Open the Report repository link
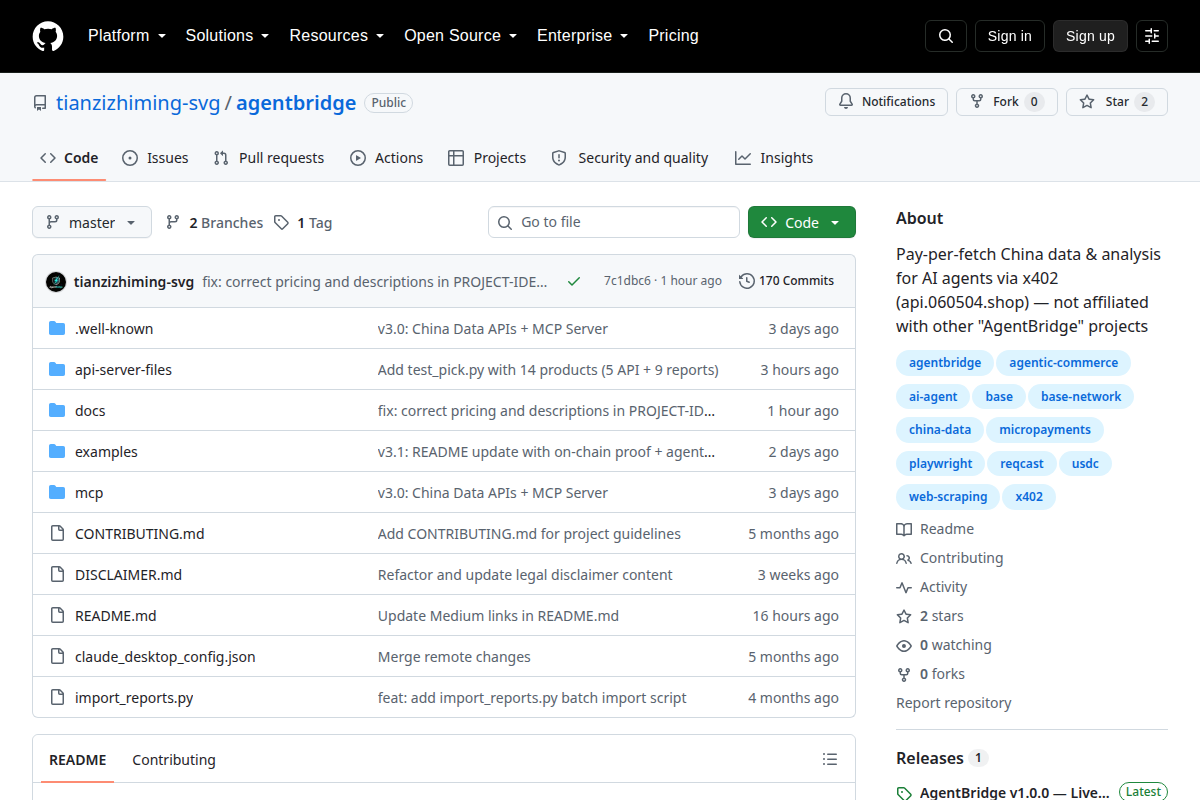The height and width of the screenshot is (800, 1200). click(x=954, y=703)
